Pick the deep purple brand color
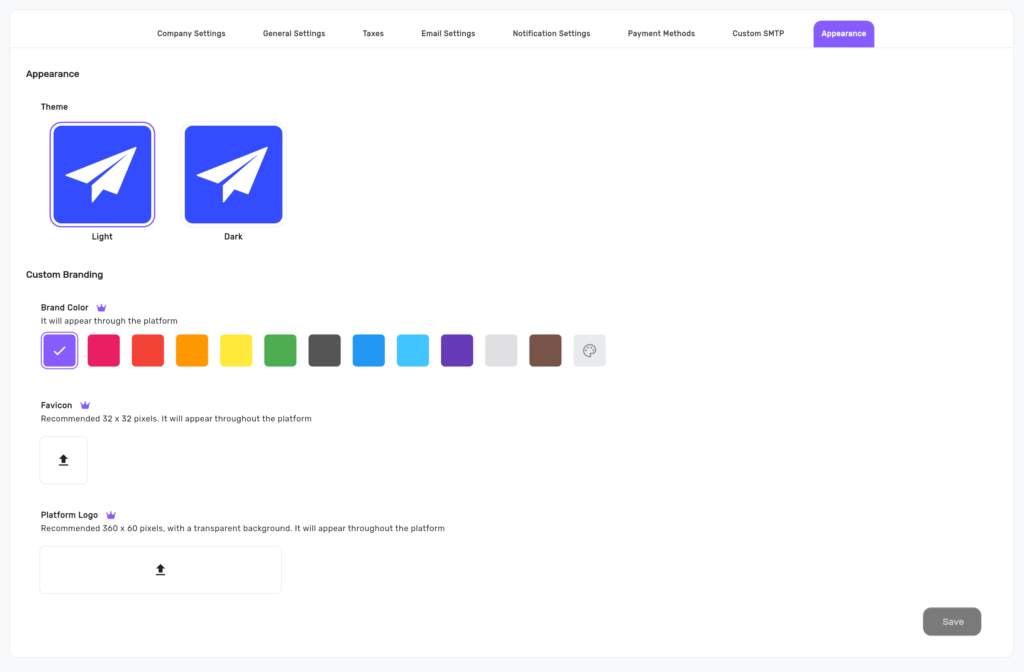Screen dimensions: 1024x672 pos(457,351)
